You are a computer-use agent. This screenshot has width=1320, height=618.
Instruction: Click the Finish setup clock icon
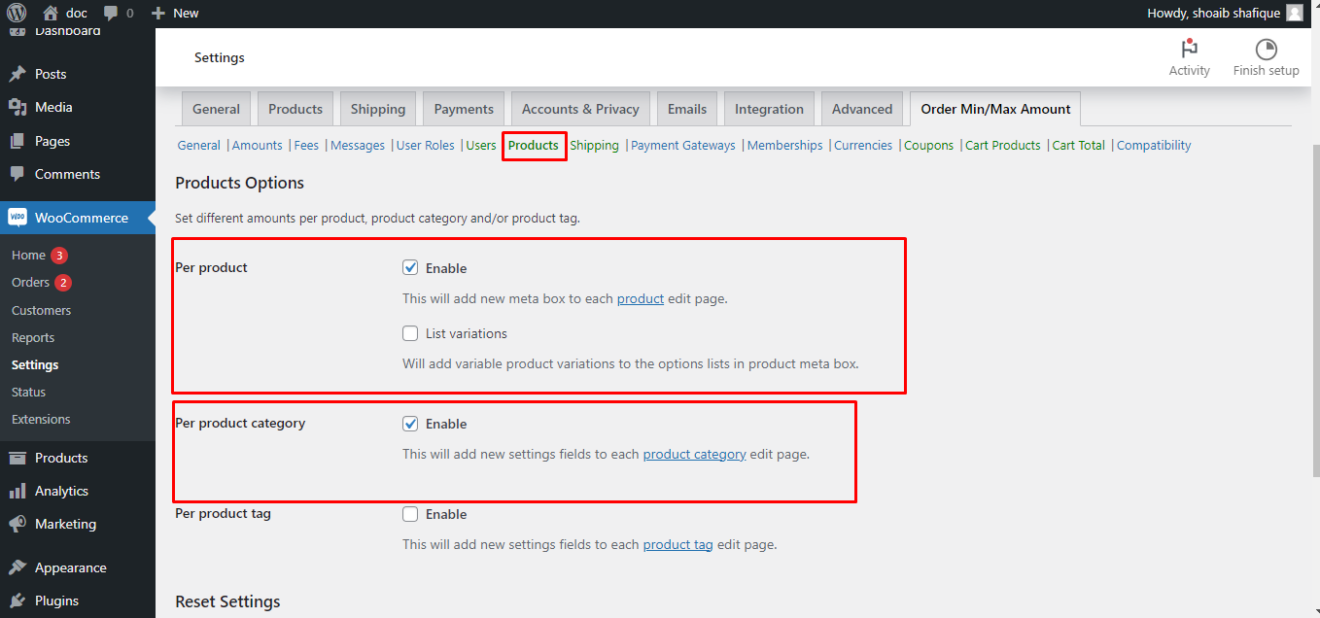pos(1265,48)
